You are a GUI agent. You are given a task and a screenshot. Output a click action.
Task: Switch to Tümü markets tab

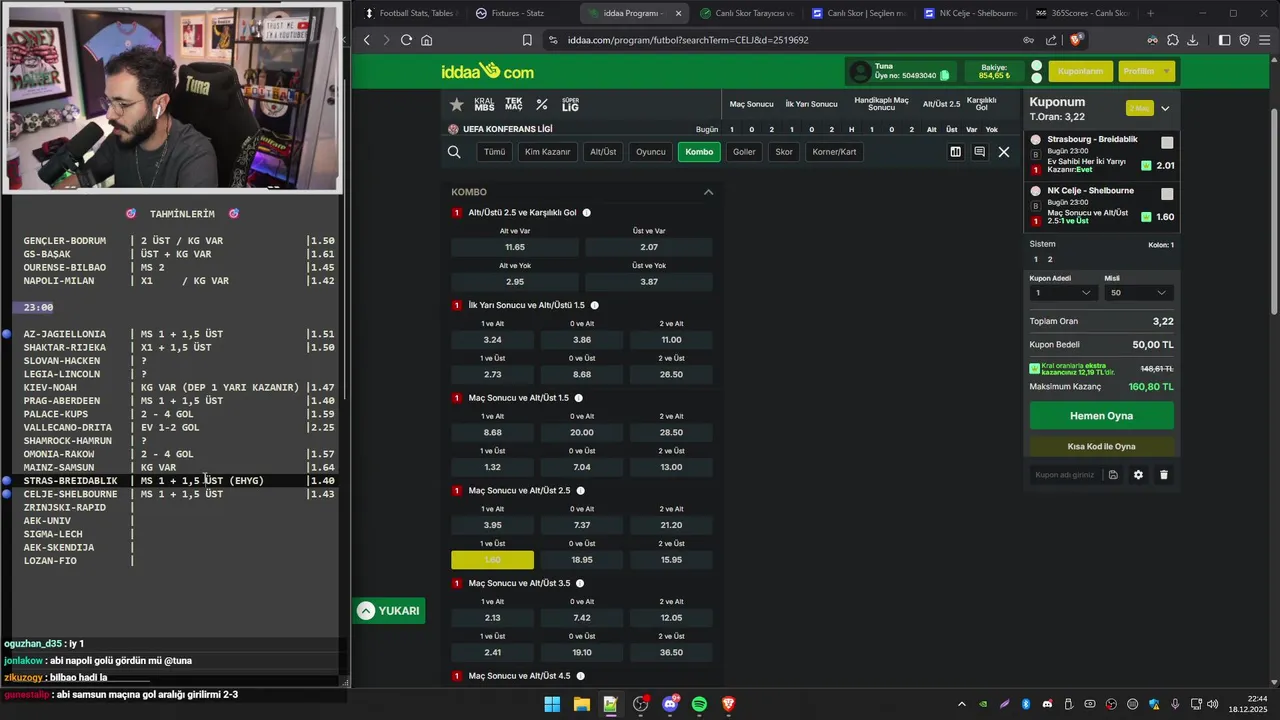(x=495, y=152)
